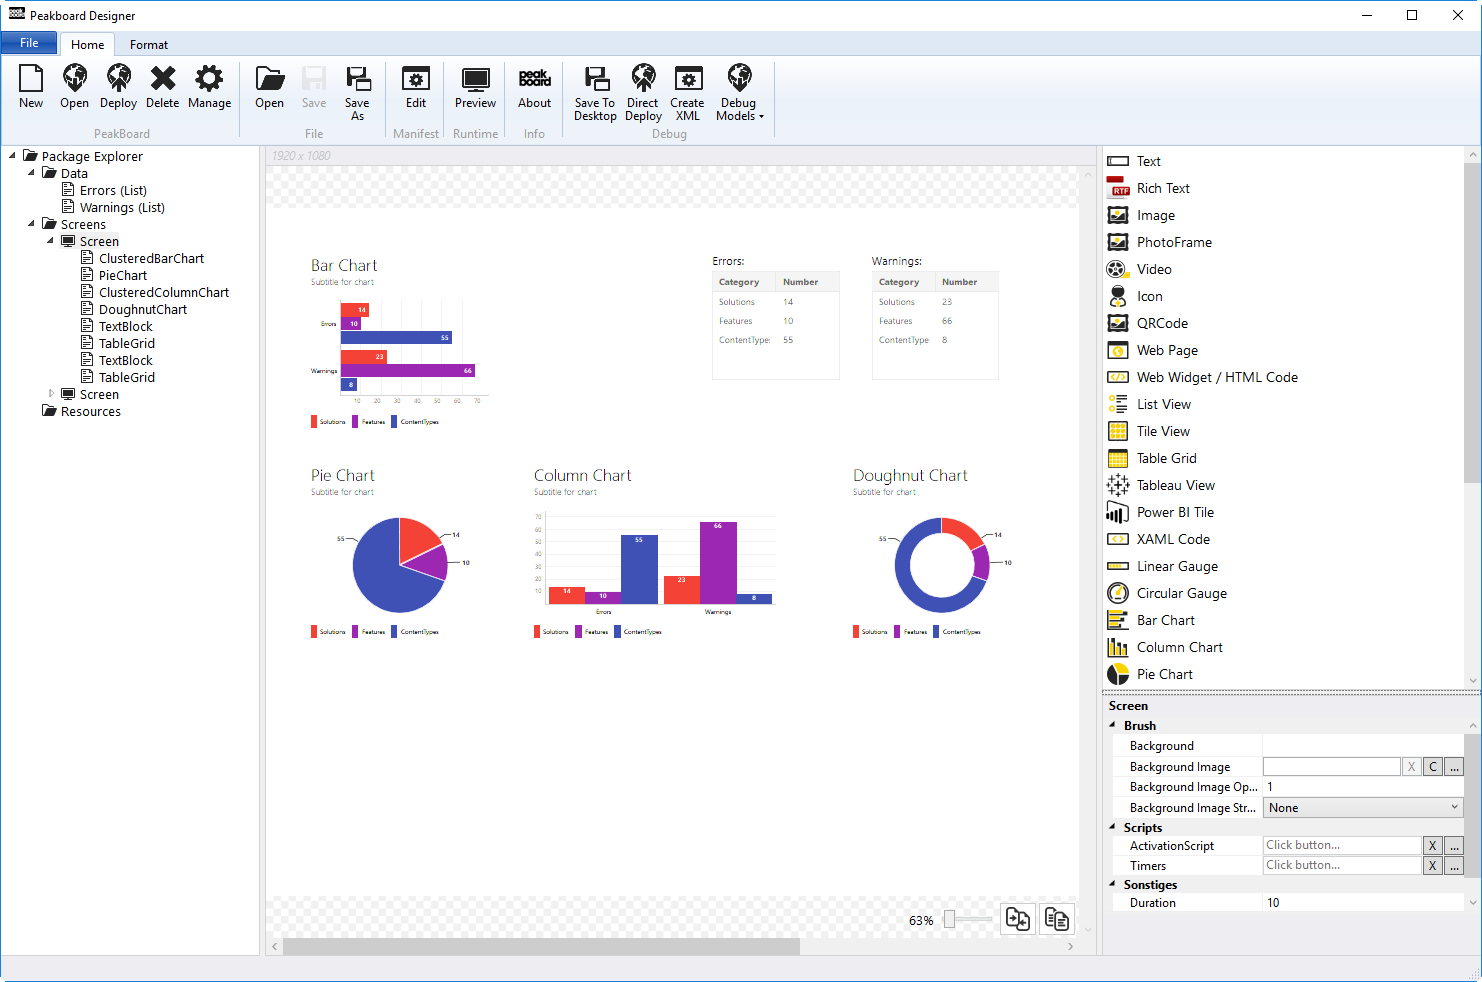
Task: Collapse the Brush property section
Action: 1113,725
